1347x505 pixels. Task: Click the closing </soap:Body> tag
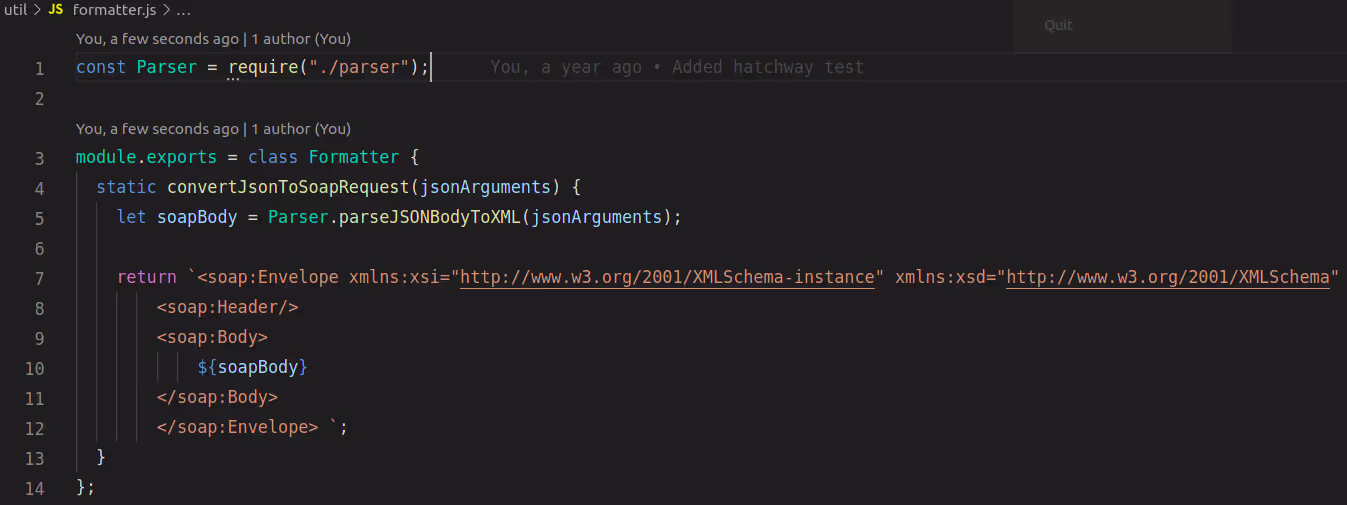tap(218, 397)
